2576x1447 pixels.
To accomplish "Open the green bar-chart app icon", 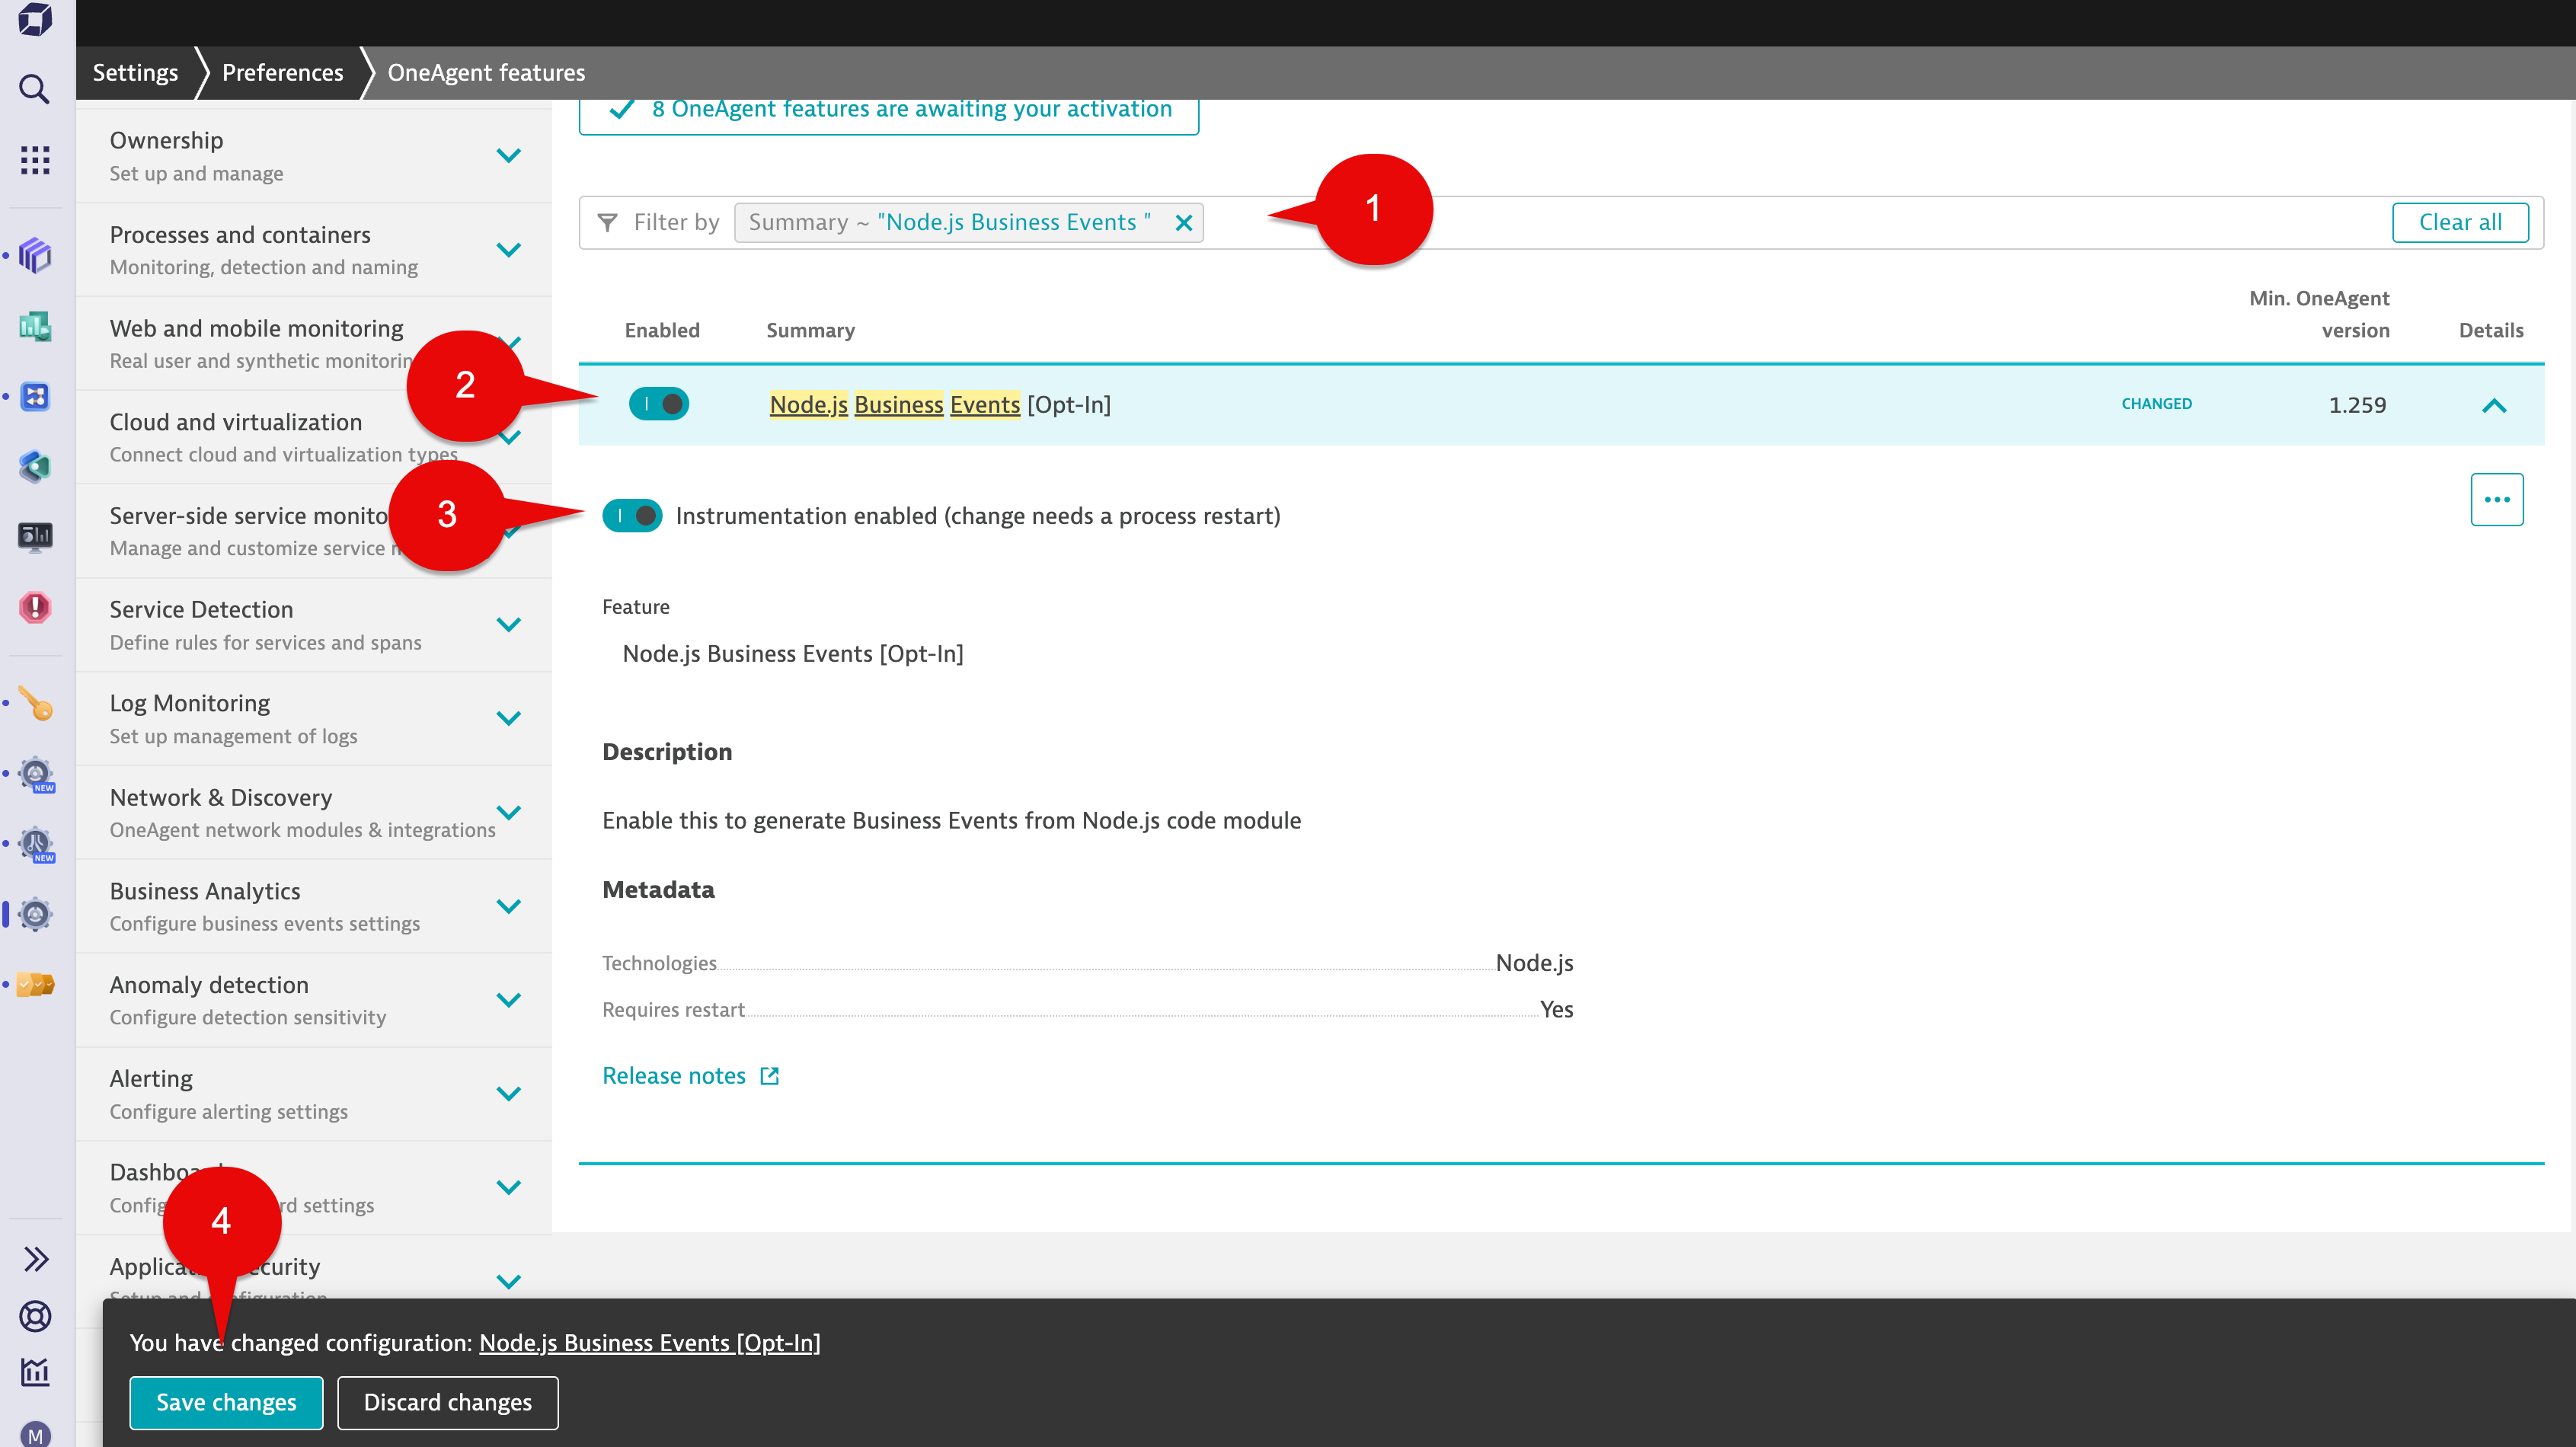I will (35, 326).
